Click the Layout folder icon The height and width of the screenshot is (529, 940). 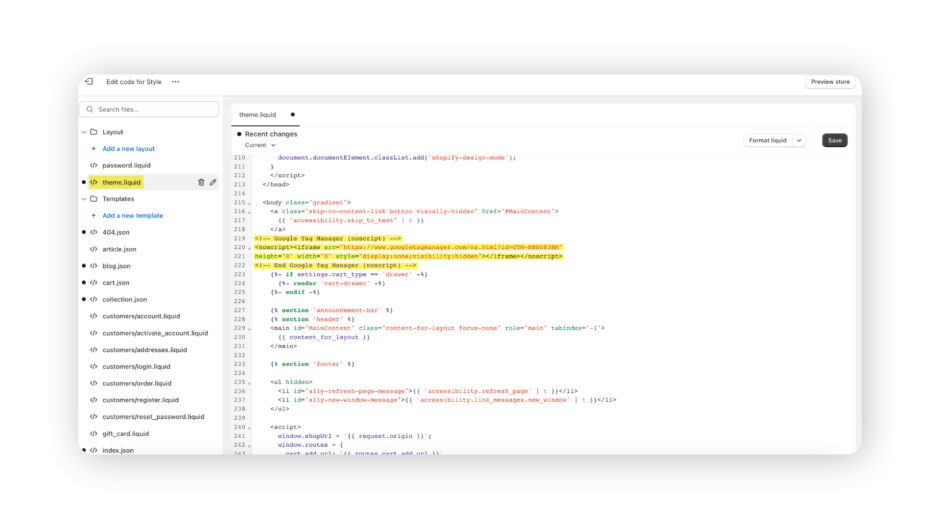[94, 132]
